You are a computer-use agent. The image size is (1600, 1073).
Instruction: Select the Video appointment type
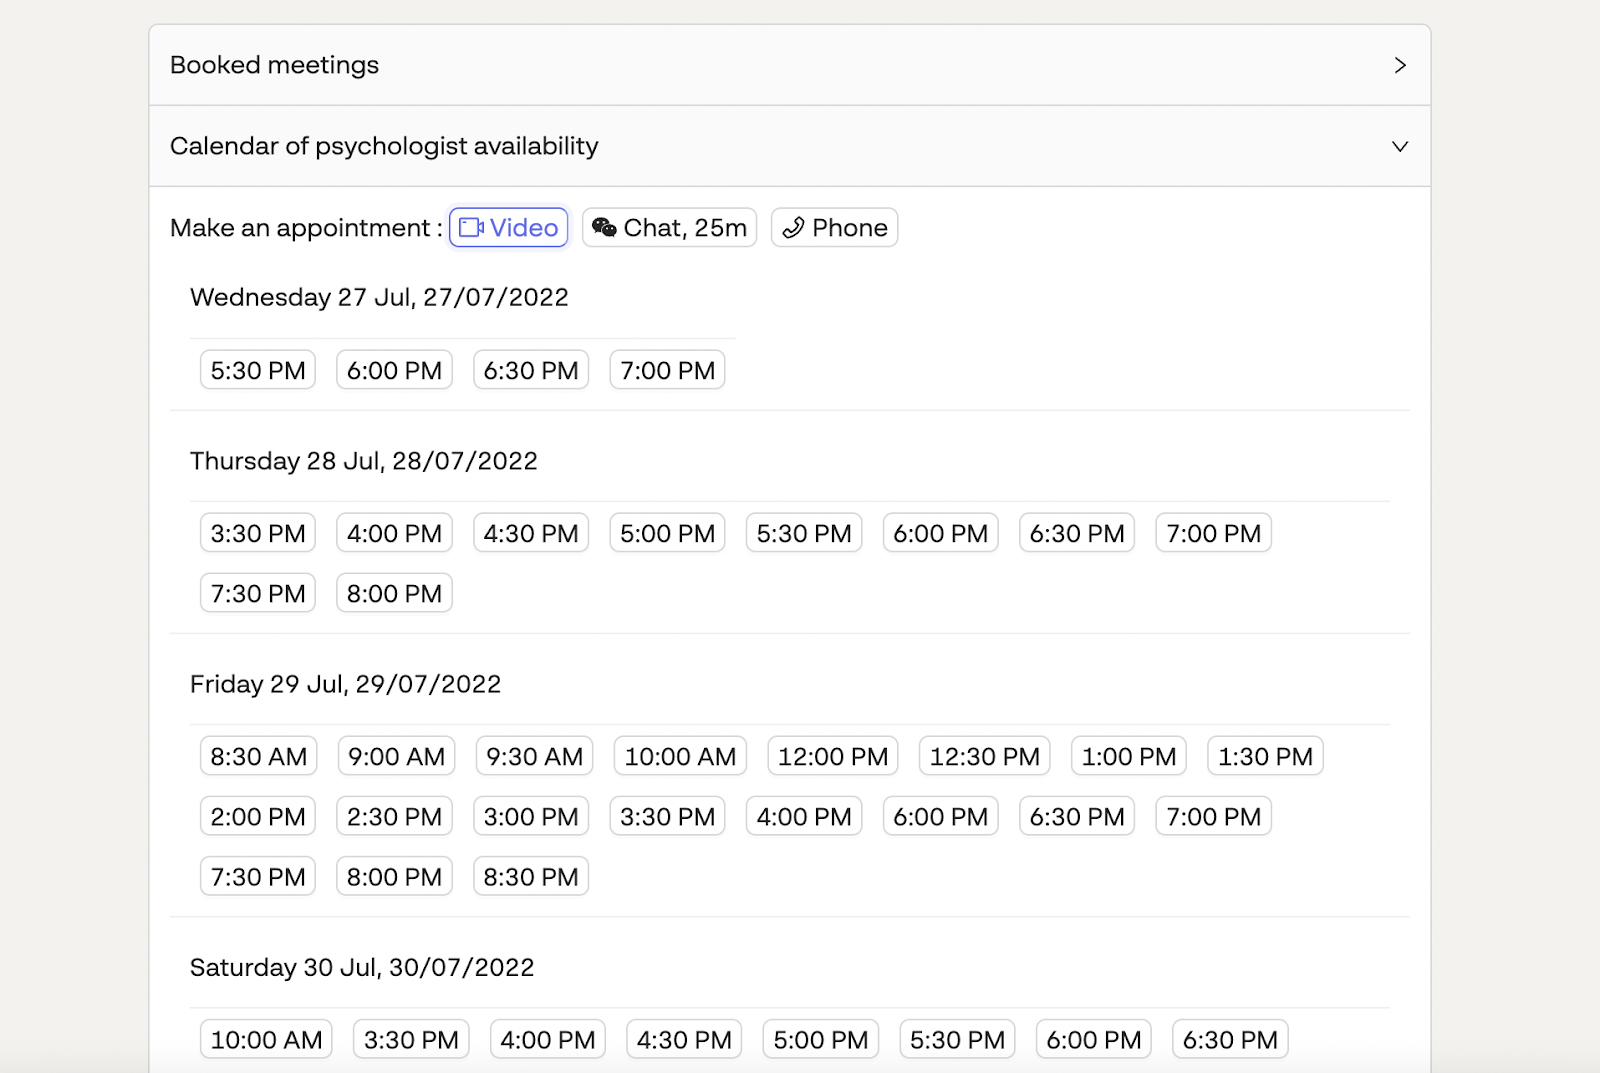509,228
